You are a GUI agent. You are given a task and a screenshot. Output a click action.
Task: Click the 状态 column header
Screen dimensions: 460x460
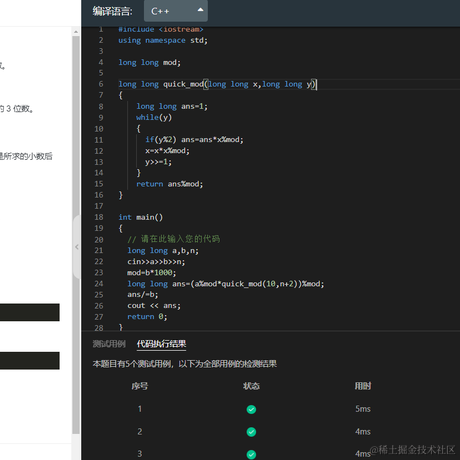click(251, 386)
